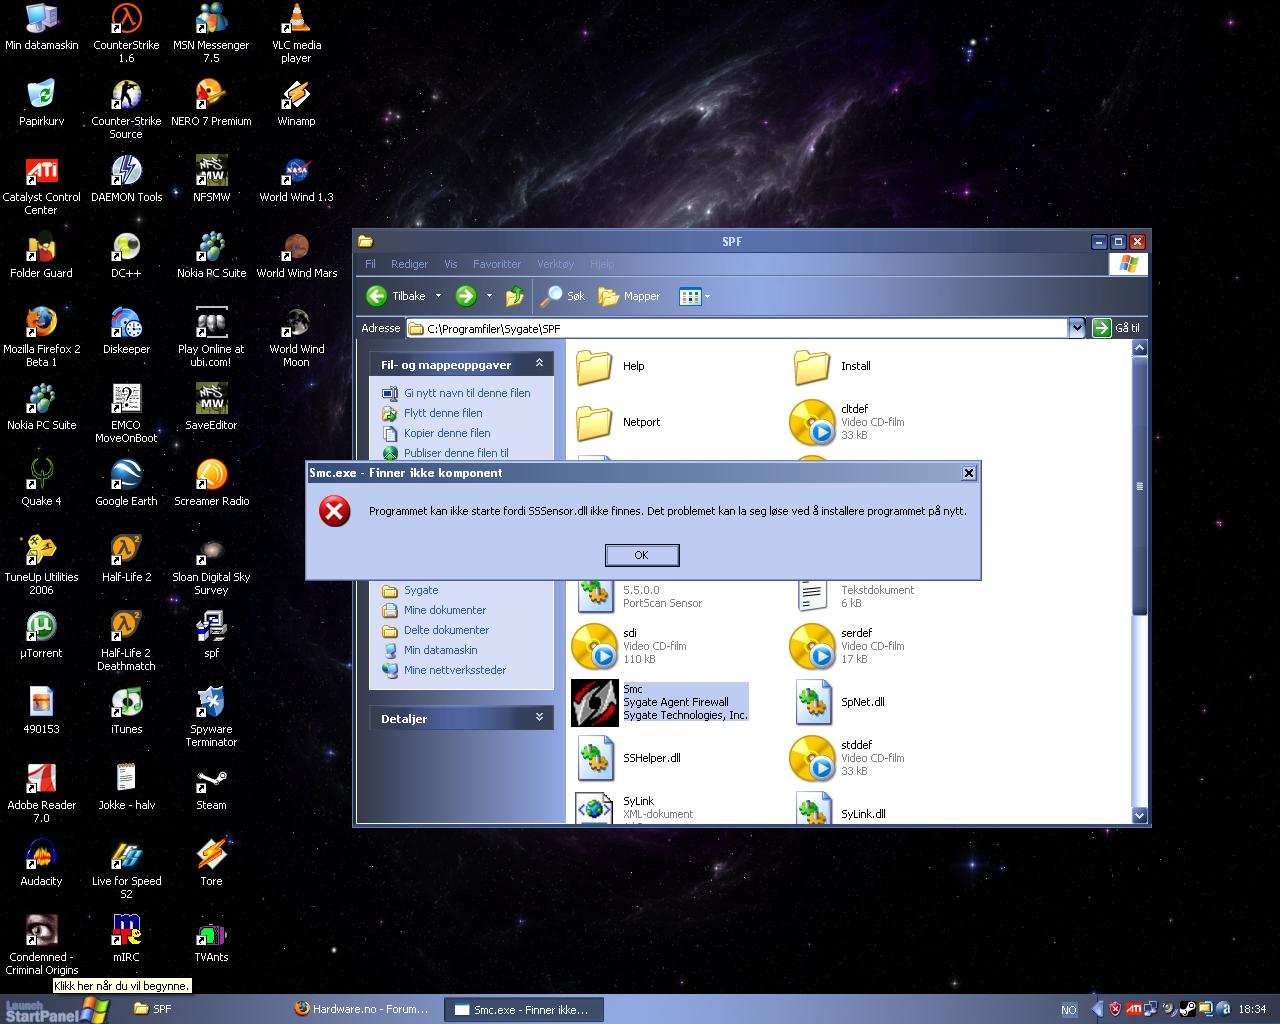Click the scroll down arrow in SPF window
The height and width of the screenshot is (1024, 1280).
(1139, 815)
